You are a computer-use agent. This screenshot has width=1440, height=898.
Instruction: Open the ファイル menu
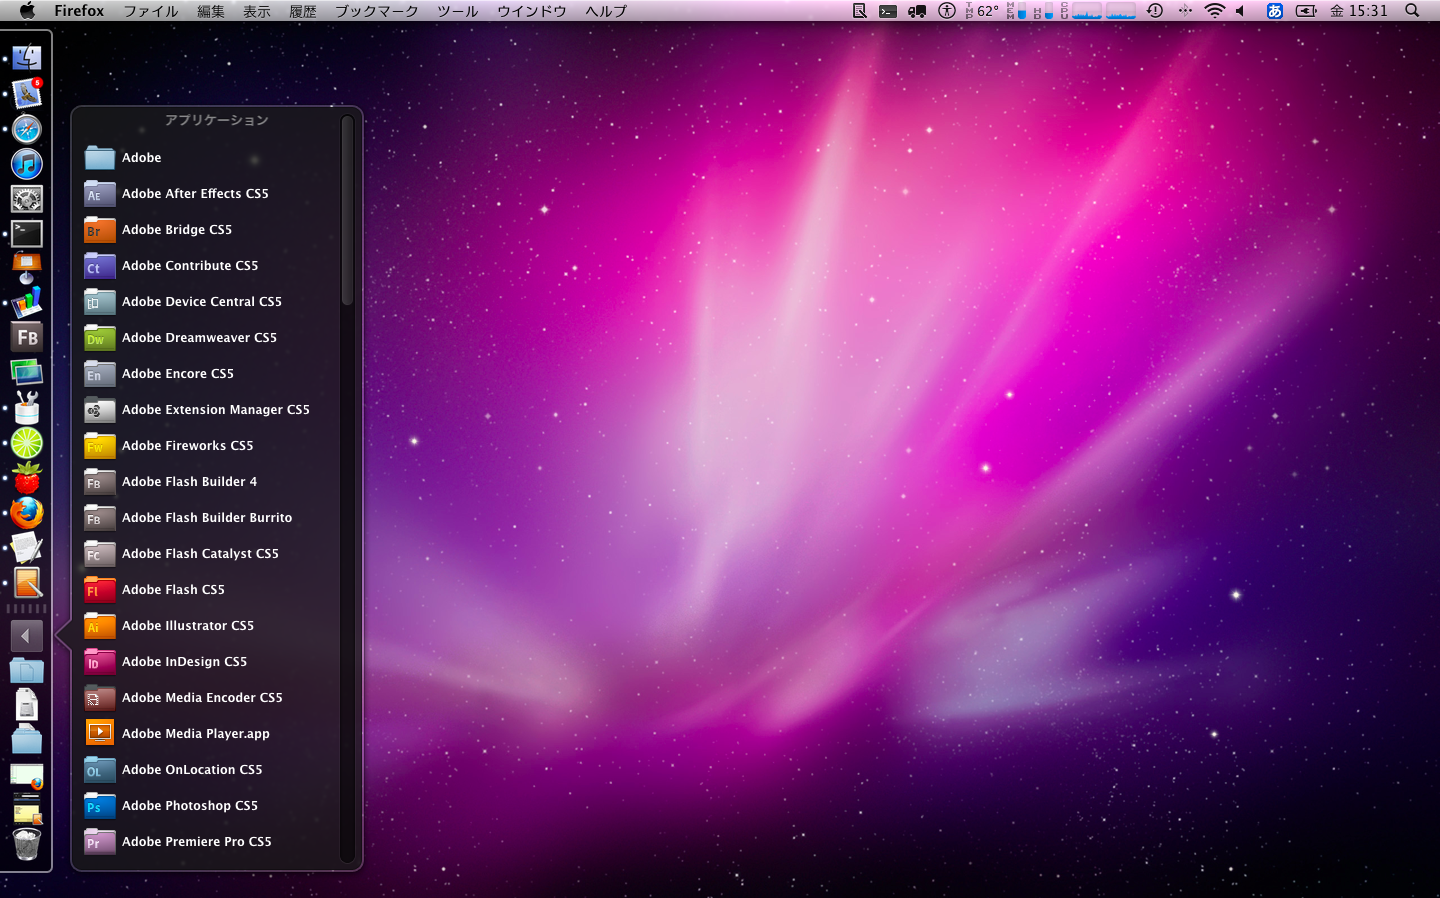click(x=150, y=11)
